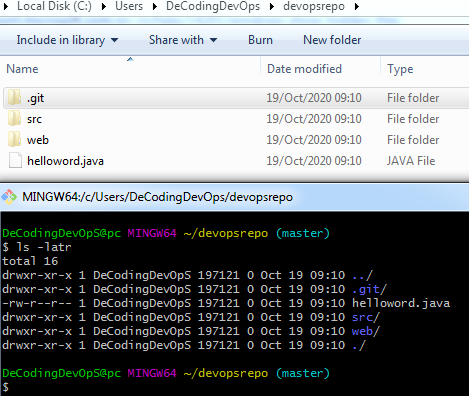This screenshot has width=469, height=396.
Task: Click the helloword.java file icon
Action: pyautogui.click(x=15, y=160)
